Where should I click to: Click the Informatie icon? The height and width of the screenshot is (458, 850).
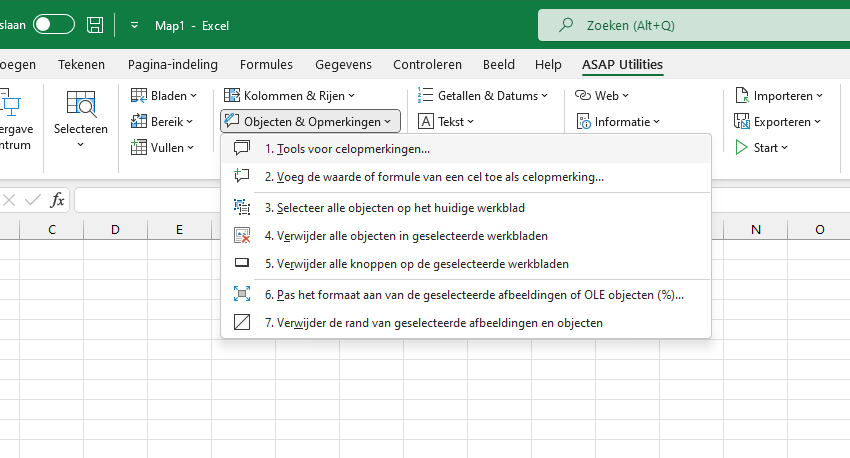click(584, 121)
